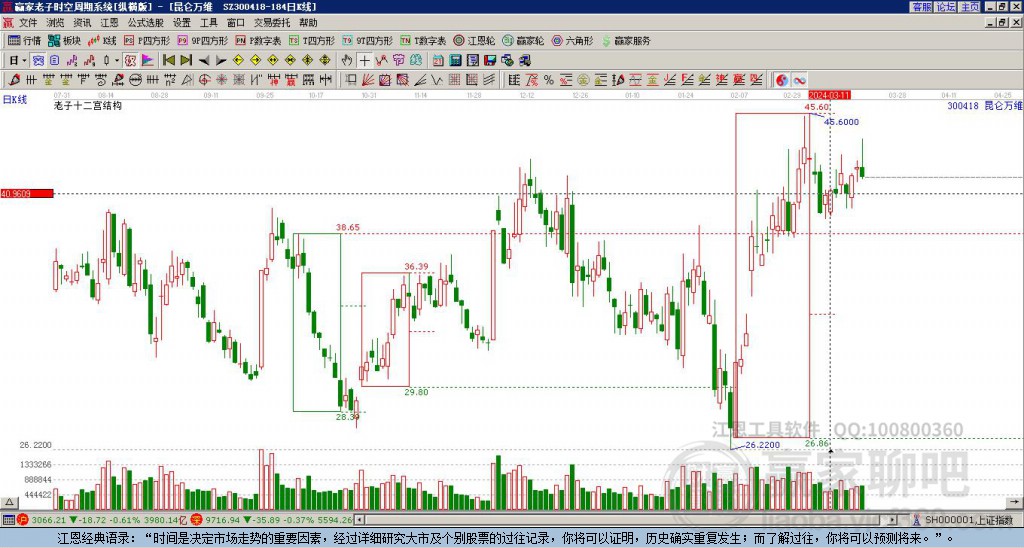Select the hand pan tool

coord(347,61)
